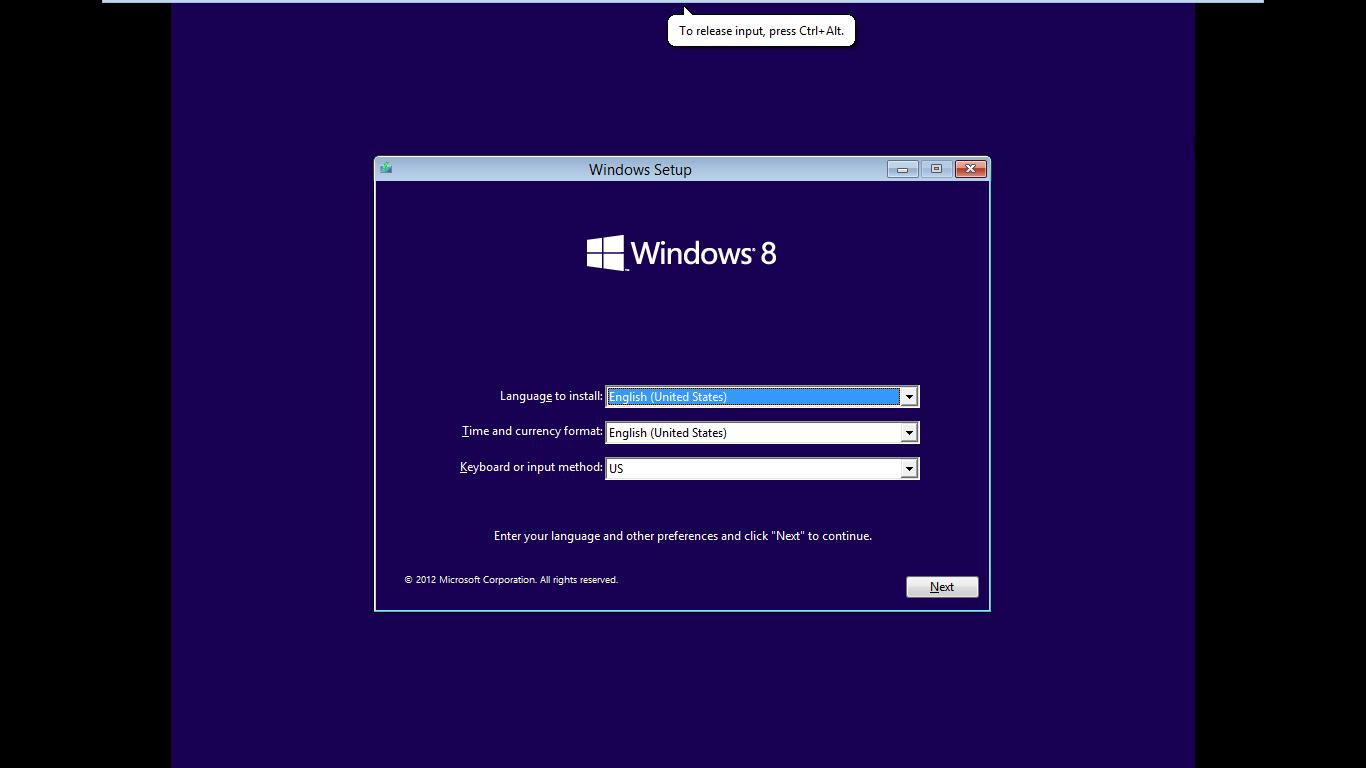Click the "Language to install:" label

(551, 396)
